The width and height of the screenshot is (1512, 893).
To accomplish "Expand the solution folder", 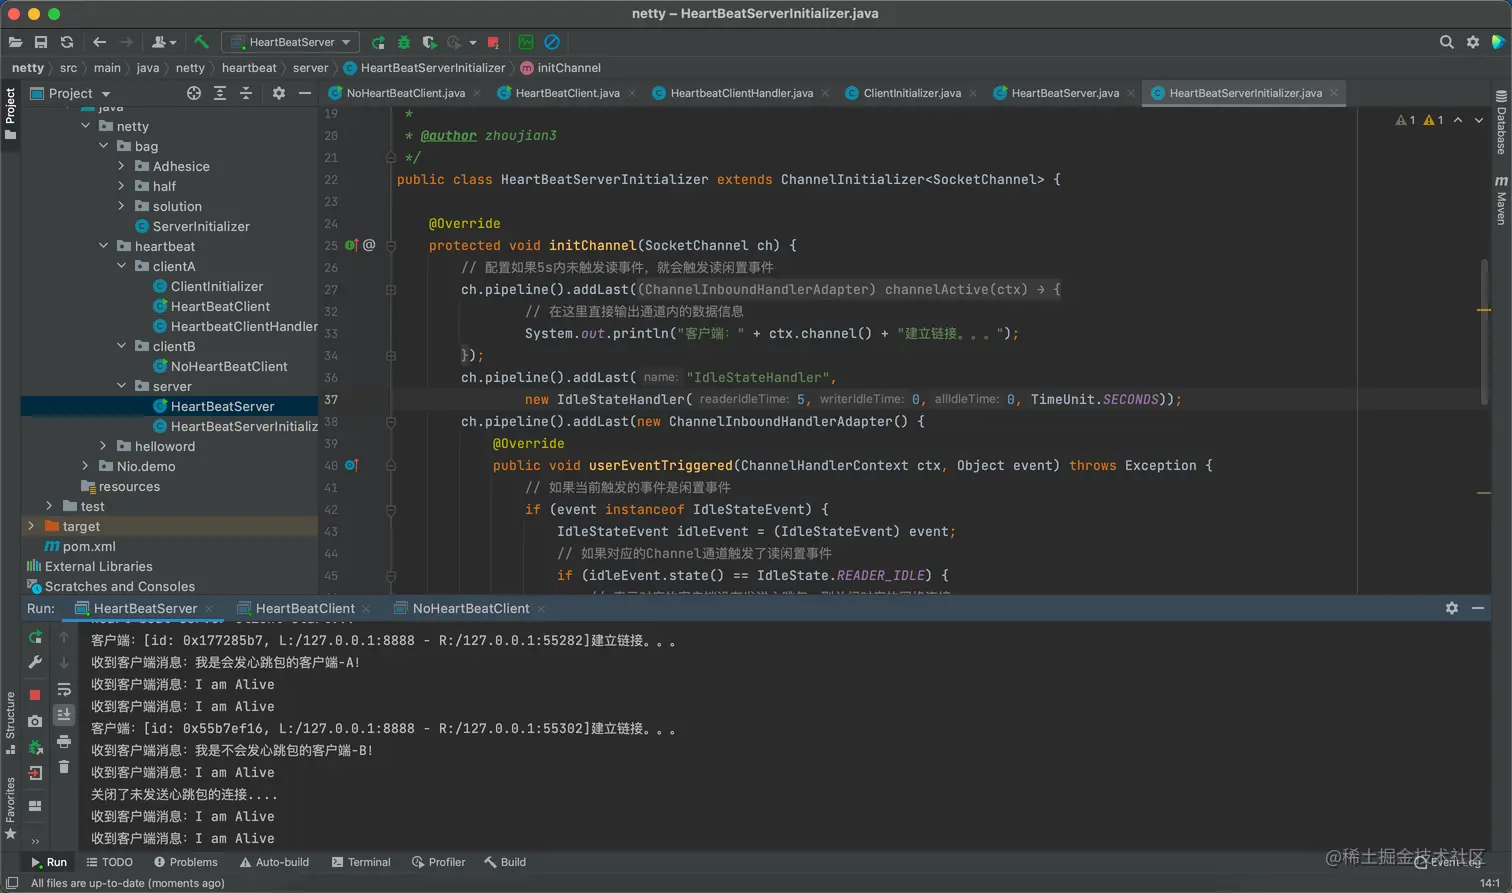I will click(122, 206).
